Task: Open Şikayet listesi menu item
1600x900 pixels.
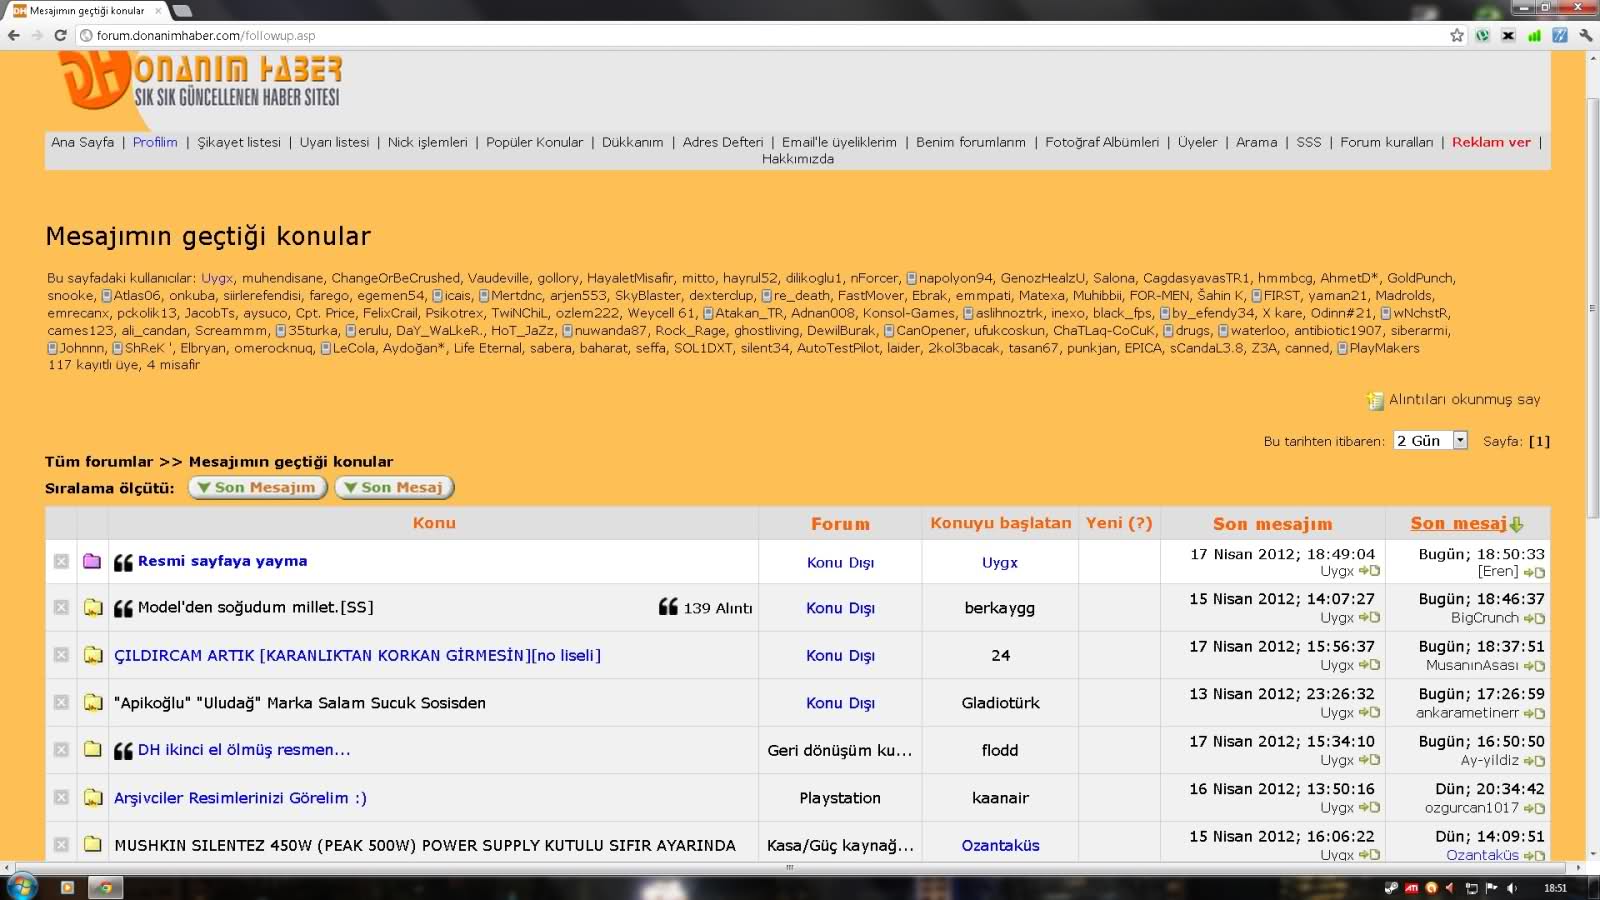Action: coord(239,142)
